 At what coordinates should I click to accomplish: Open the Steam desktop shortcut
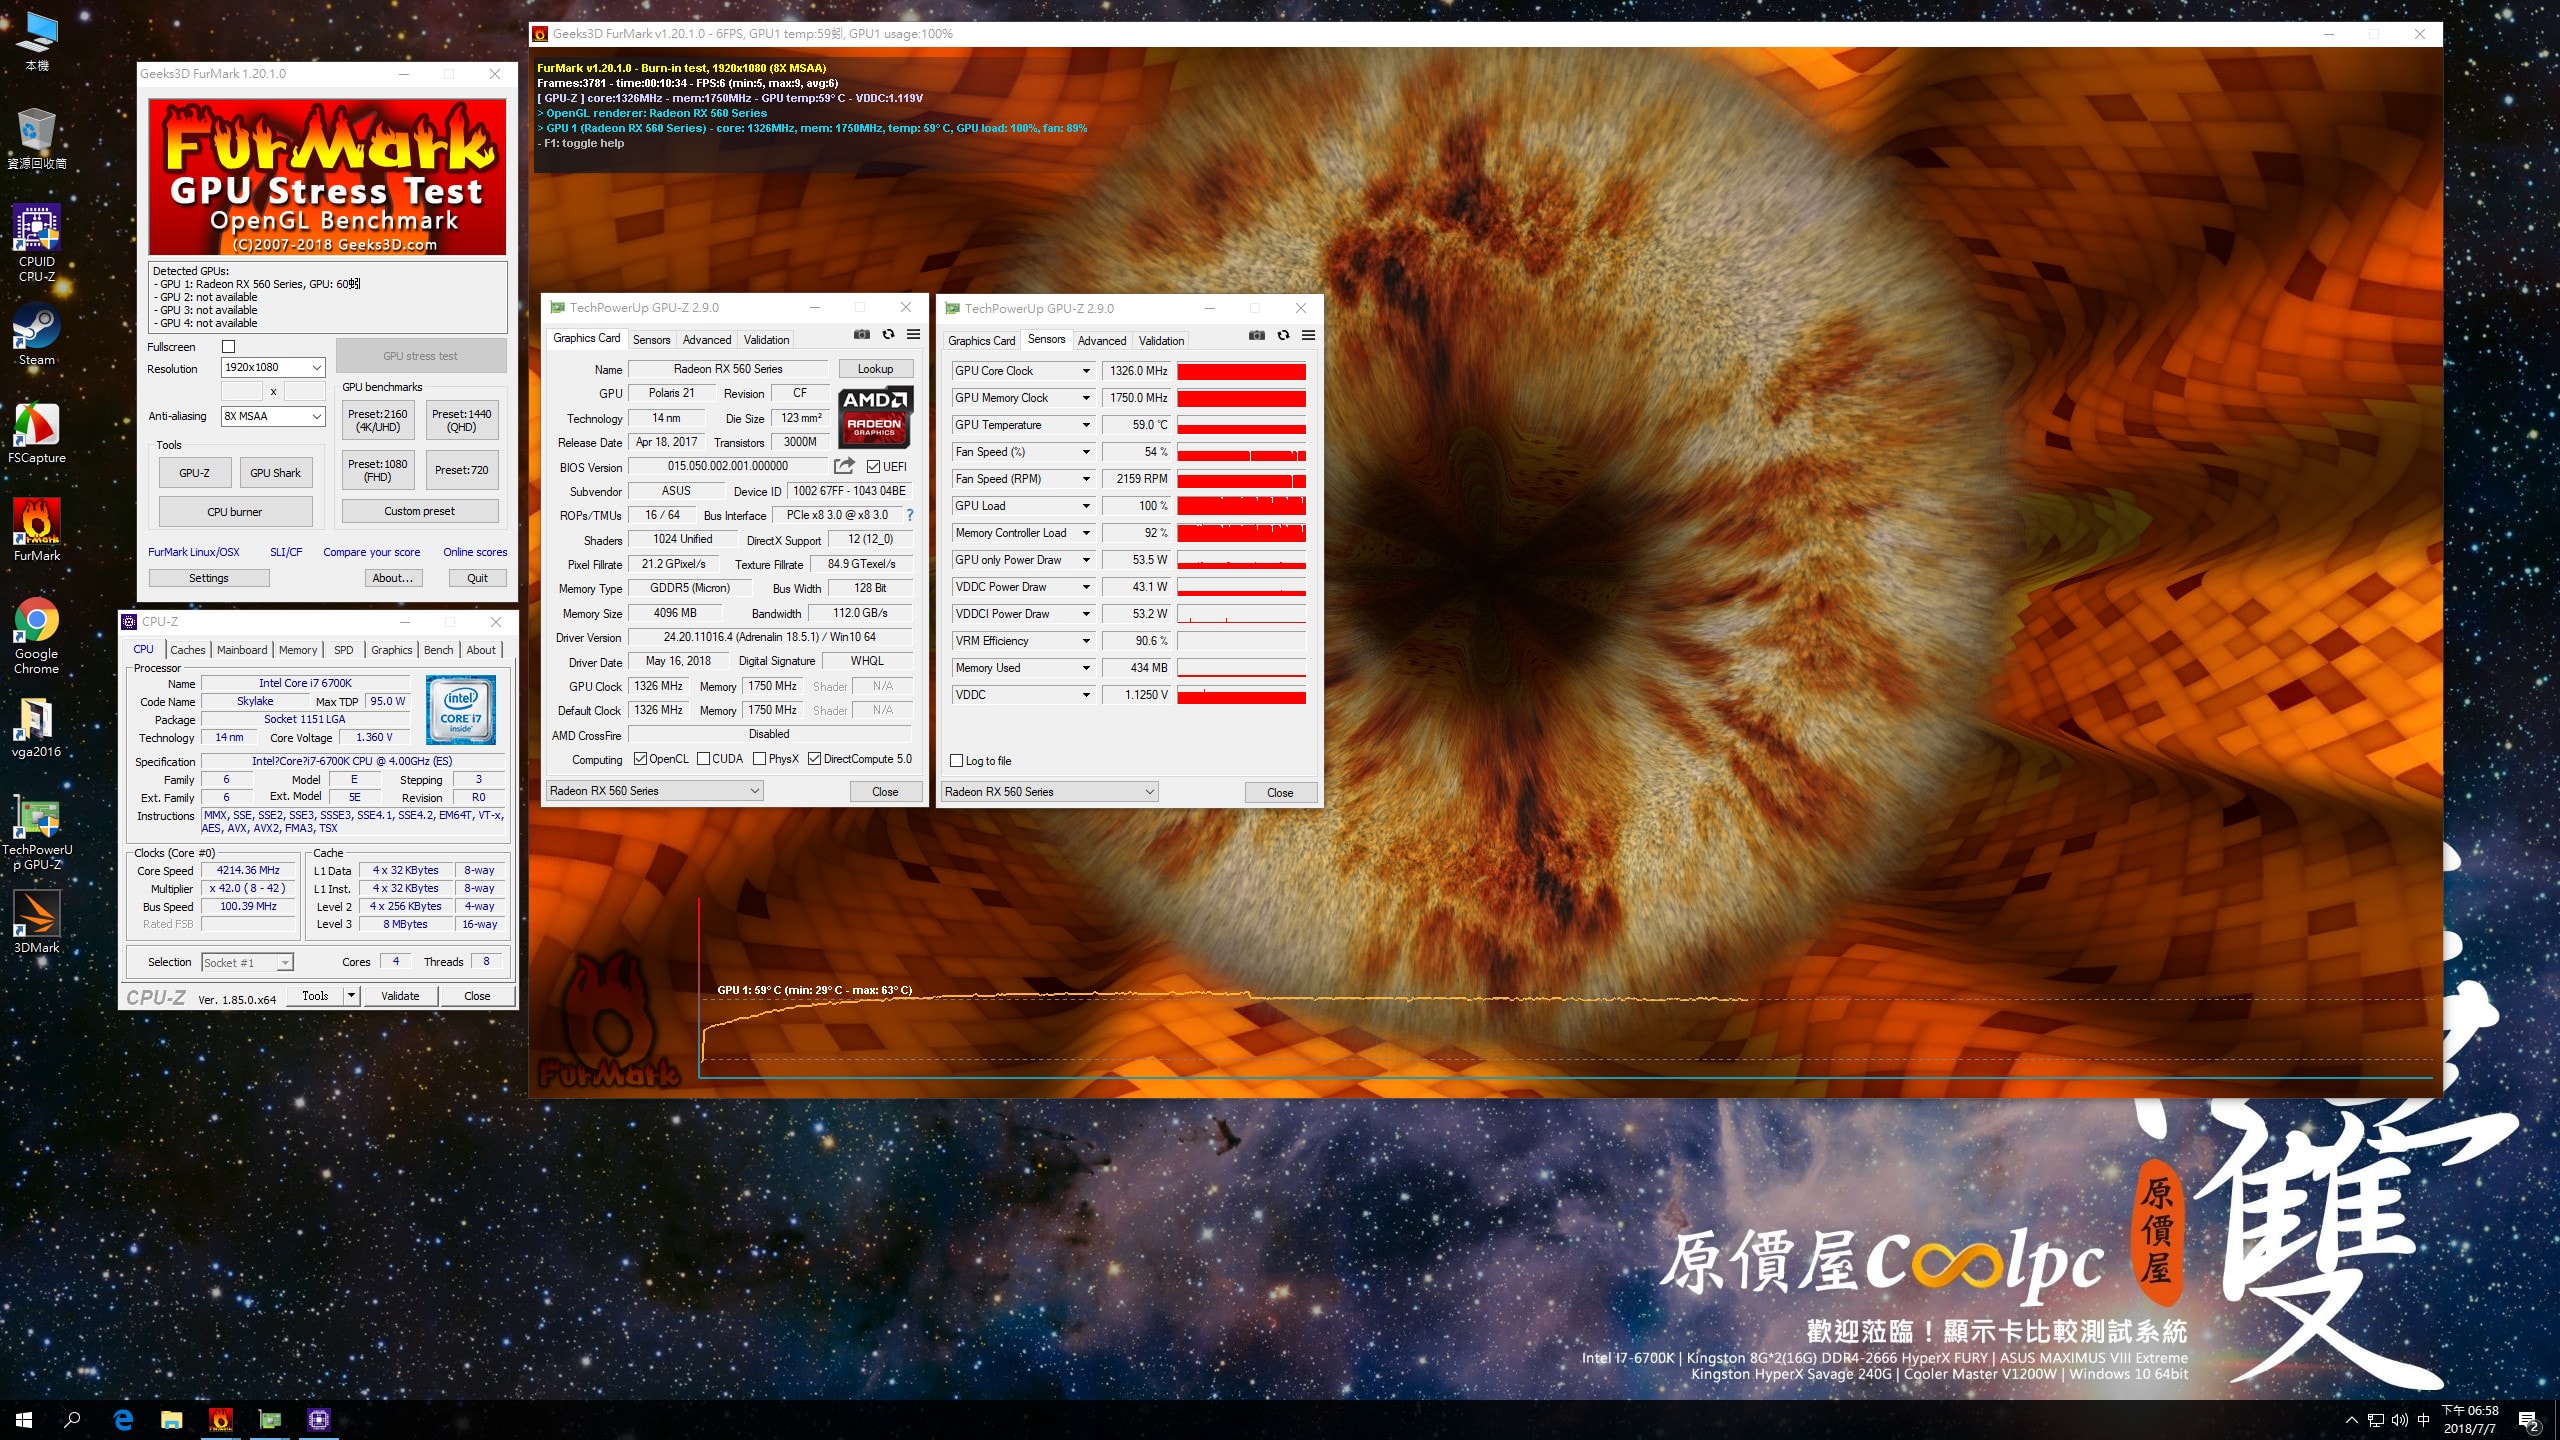coord(37,335)
